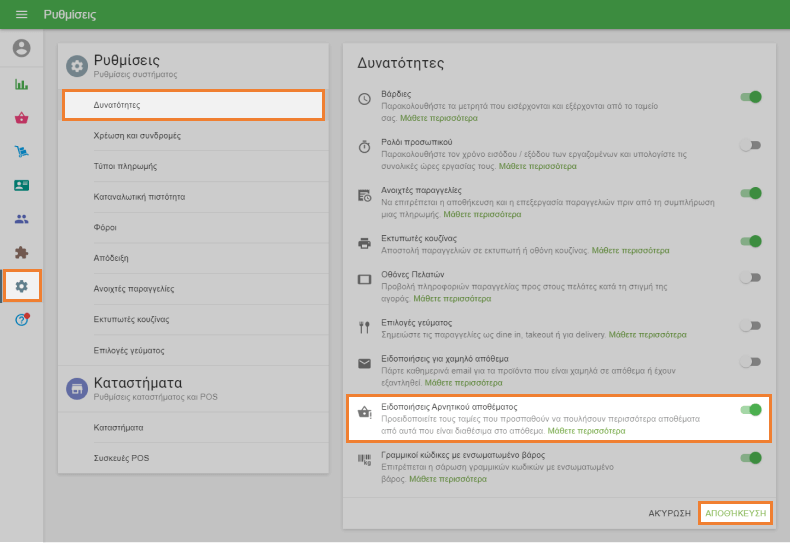Open the settings gear in sidebar
The image size is (790, 543).
(x=21, y=286)
